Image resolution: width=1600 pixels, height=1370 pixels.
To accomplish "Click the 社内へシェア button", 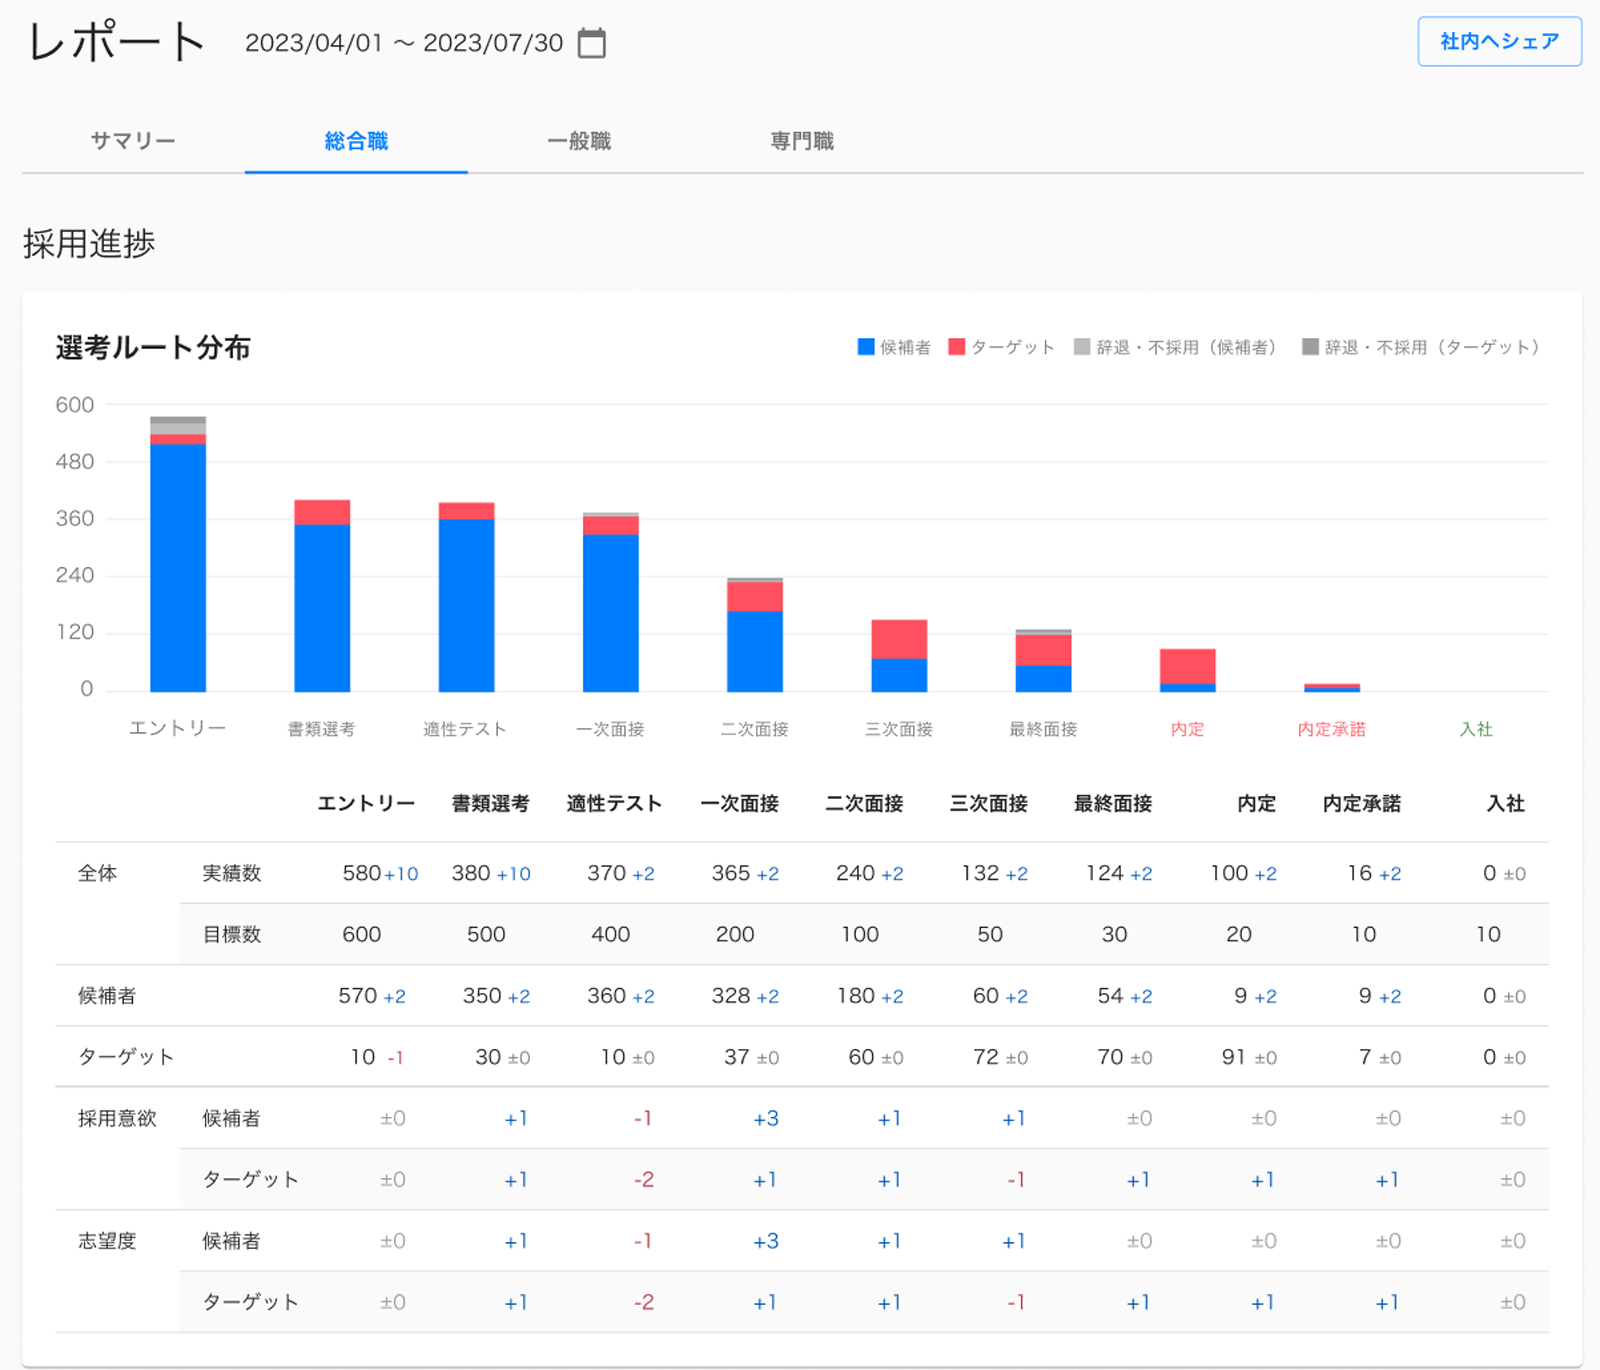I will [1499, 41].
